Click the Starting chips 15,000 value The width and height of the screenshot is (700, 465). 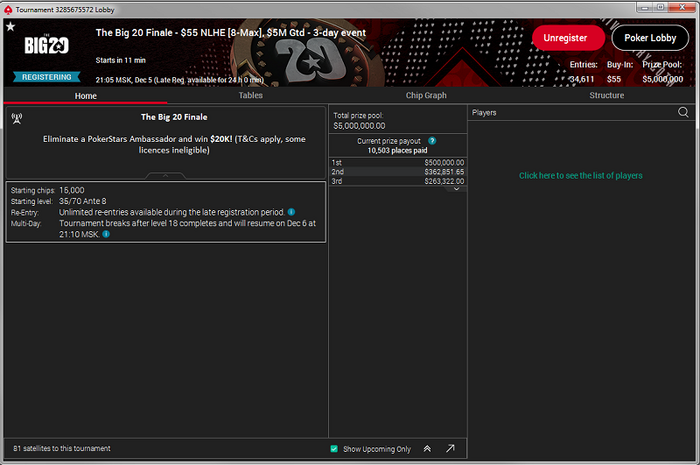click(x=71, y=190)
